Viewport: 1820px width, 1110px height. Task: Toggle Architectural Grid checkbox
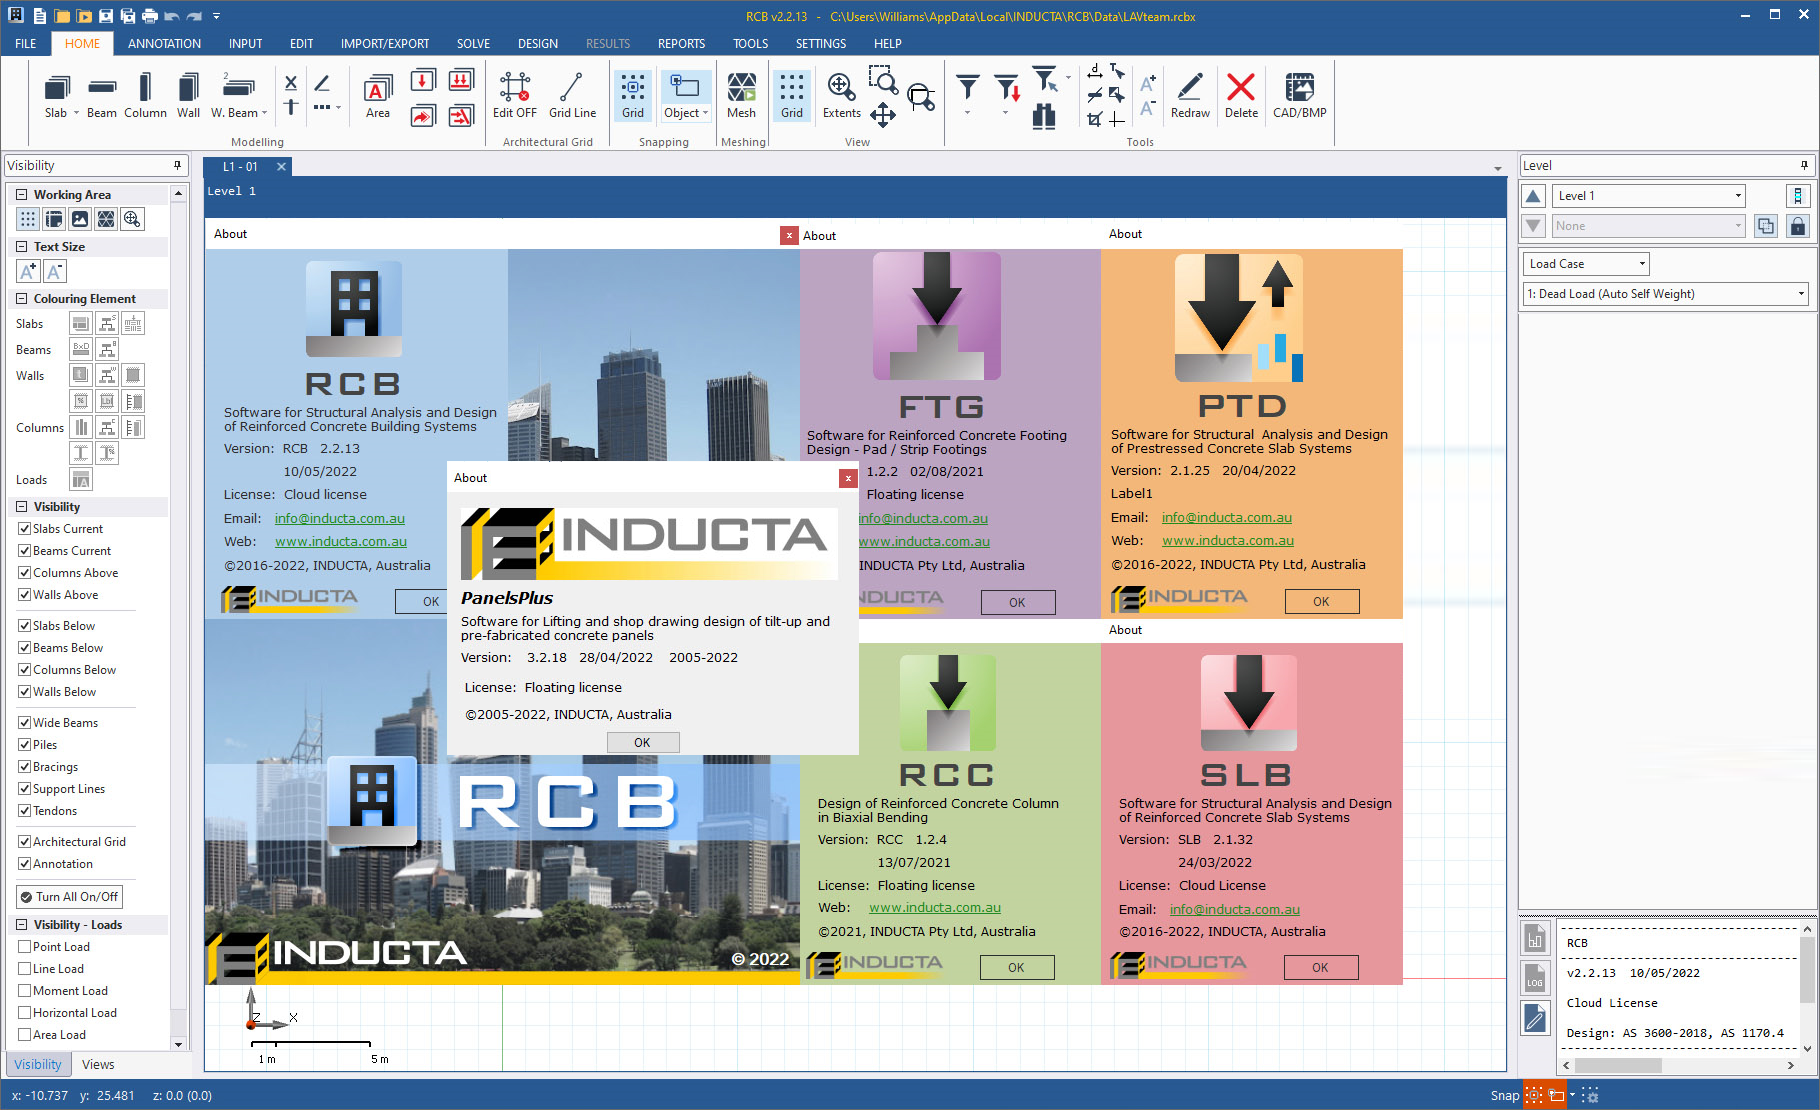(x=24, y=842)
